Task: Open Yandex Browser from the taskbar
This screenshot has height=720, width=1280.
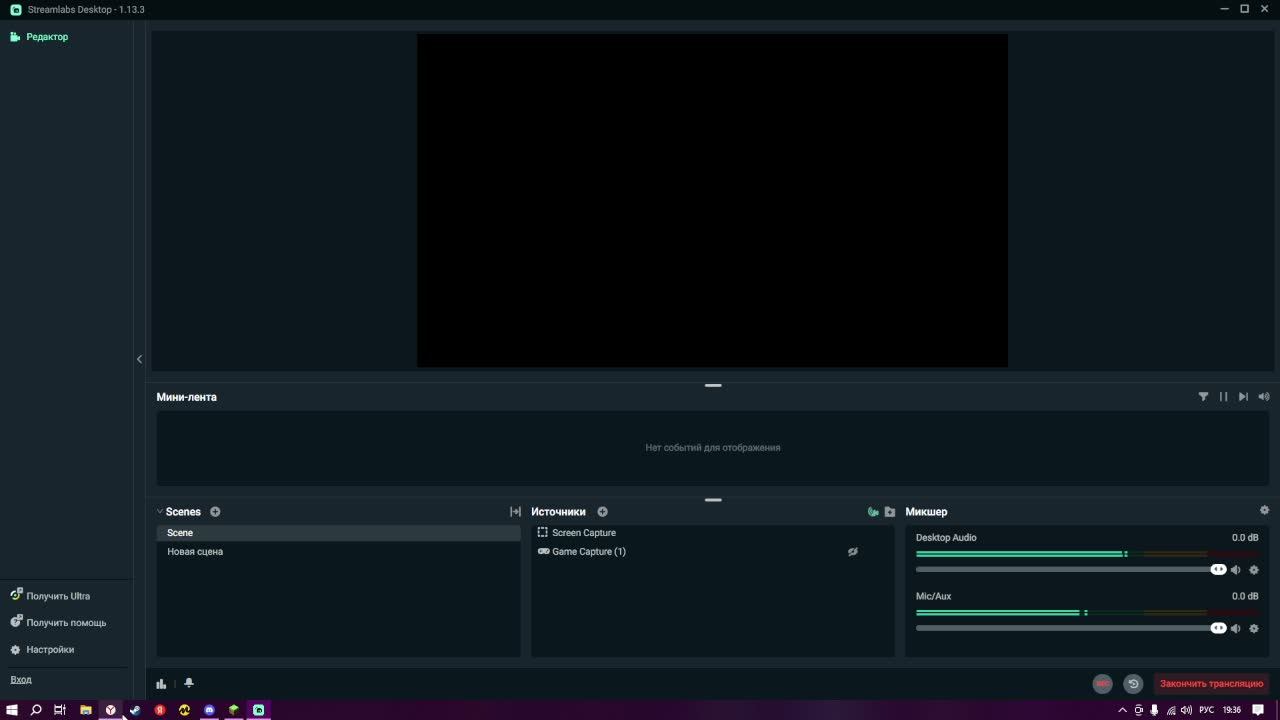Action: (111, 710)
